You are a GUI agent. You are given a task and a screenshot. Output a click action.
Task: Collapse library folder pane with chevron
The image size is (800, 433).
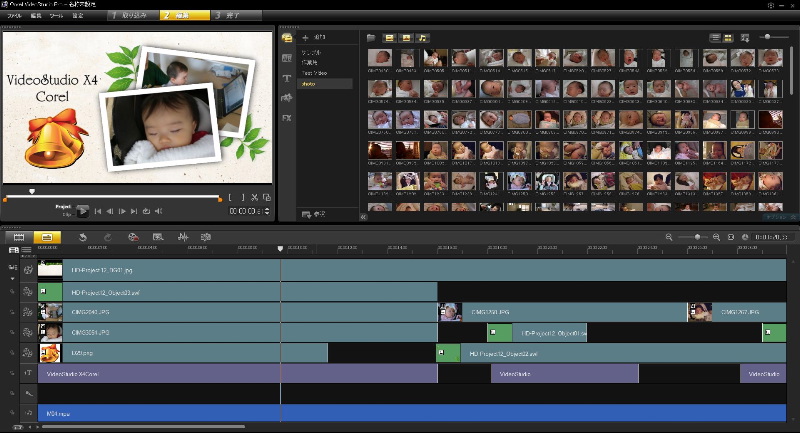point(362,215)
